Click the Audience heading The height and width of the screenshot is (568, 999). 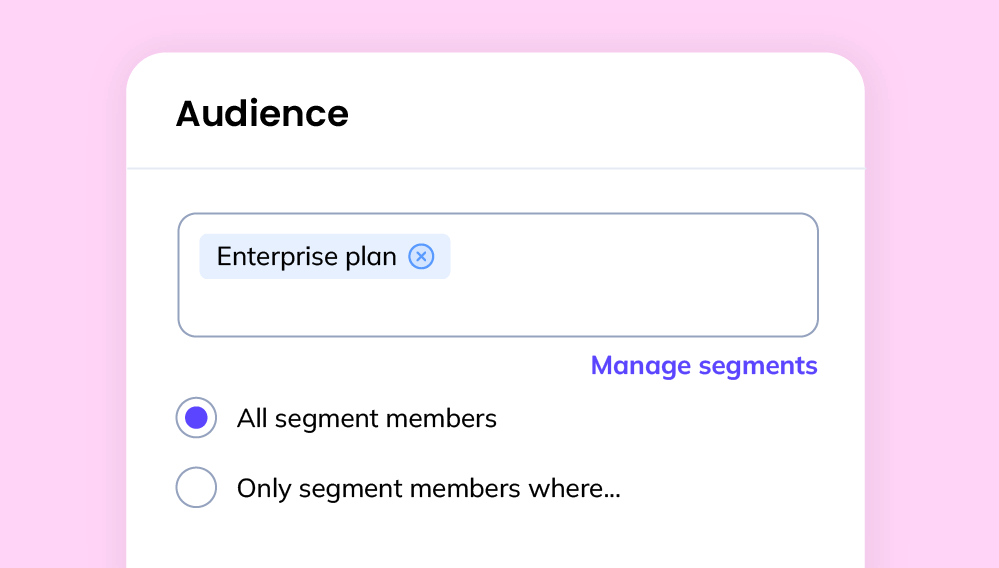262,114
